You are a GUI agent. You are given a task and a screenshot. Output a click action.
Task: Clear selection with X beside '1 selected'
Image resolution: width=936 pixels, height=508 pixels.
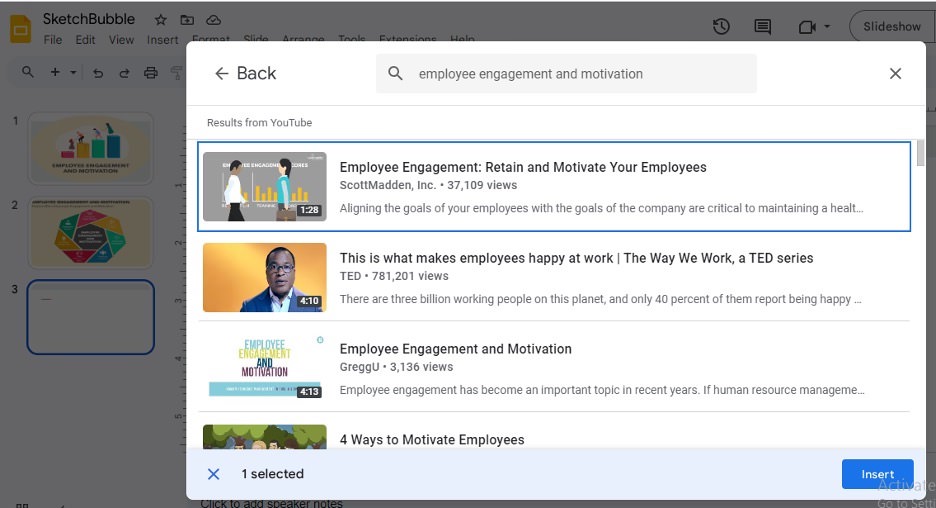(x=213, y=474)
